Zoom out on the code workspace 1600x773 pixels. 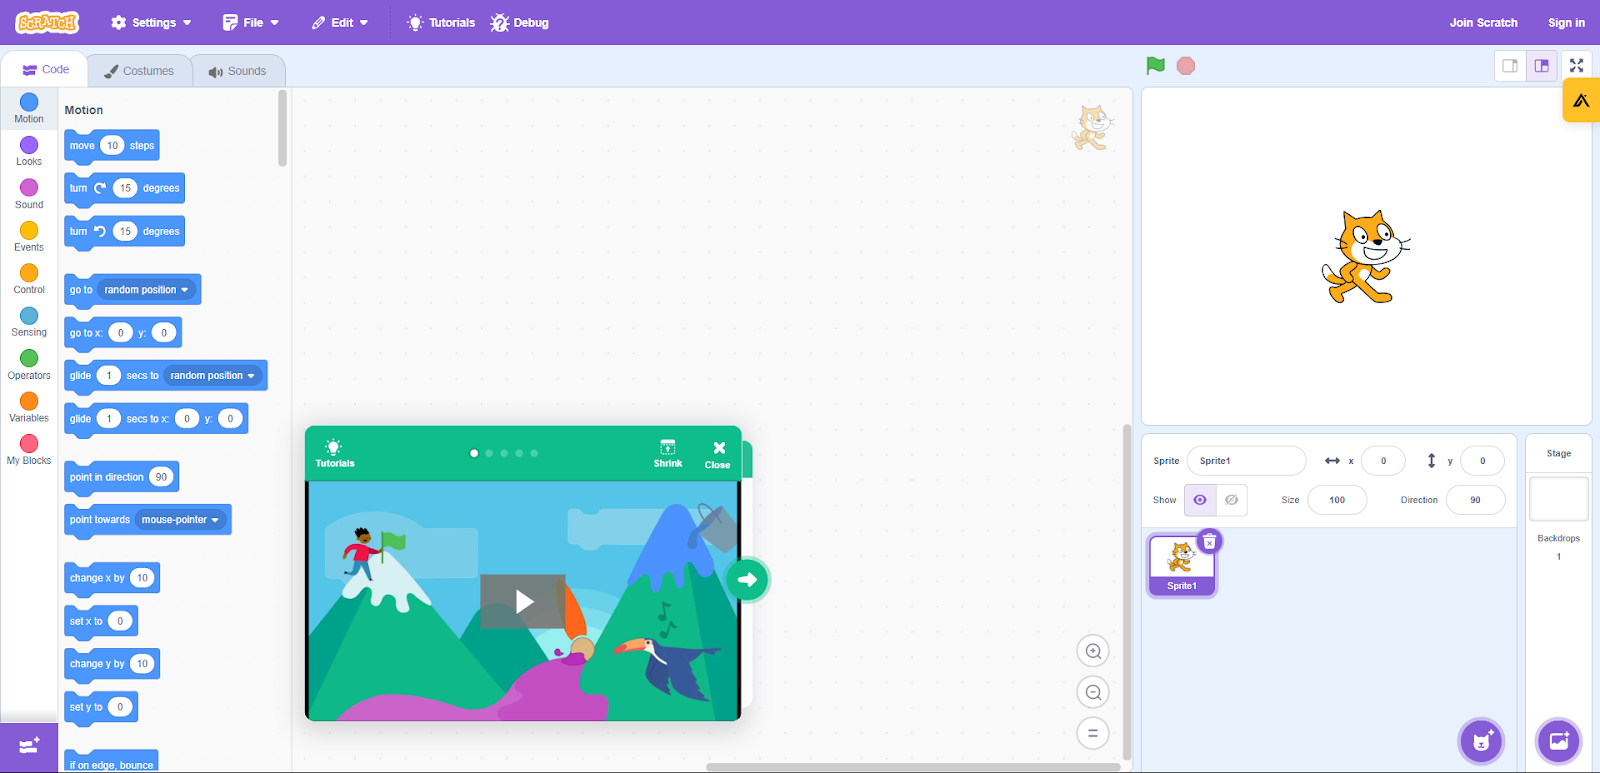[x=1093, y=692]
